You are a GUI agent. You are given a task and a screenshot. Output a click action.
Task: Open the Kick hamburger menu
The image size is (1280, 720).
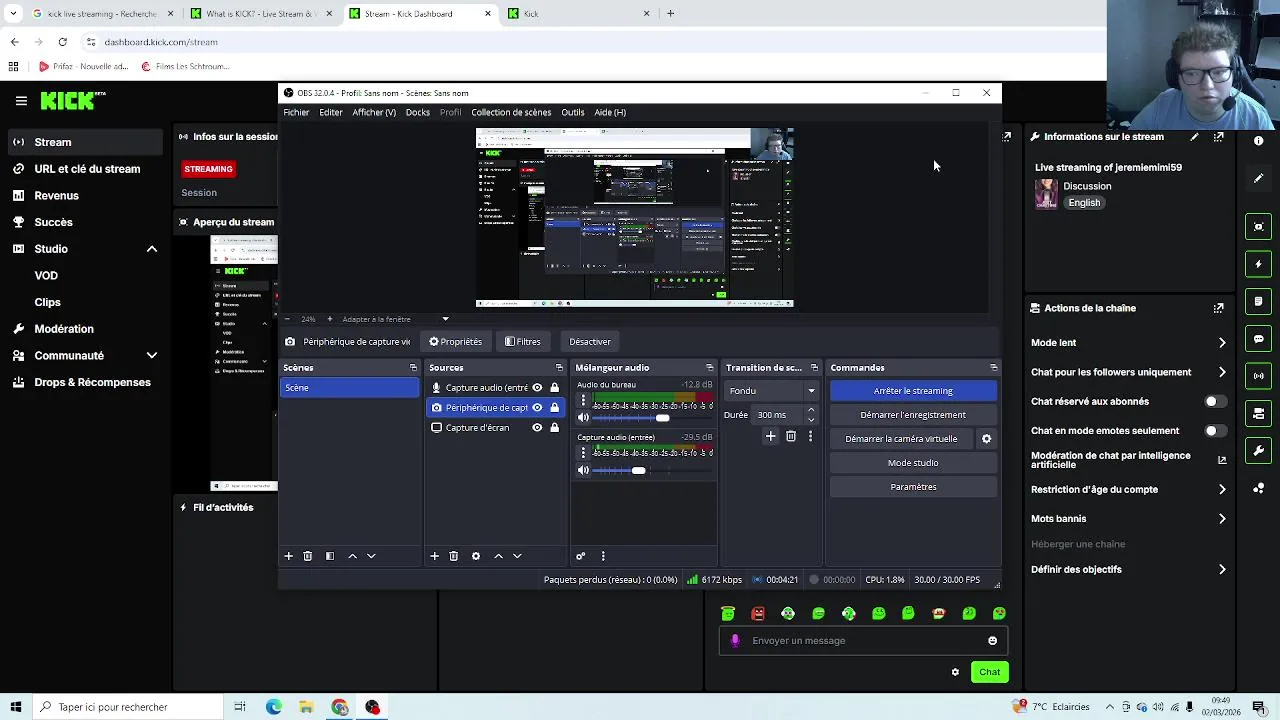(x=21, y=100)
